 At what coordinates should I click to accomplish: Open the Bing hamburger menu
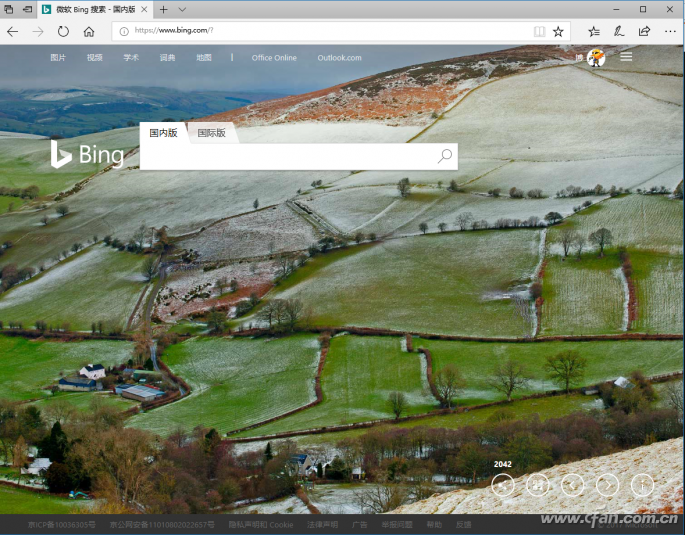pyautogui.click(x=626, y=57)
